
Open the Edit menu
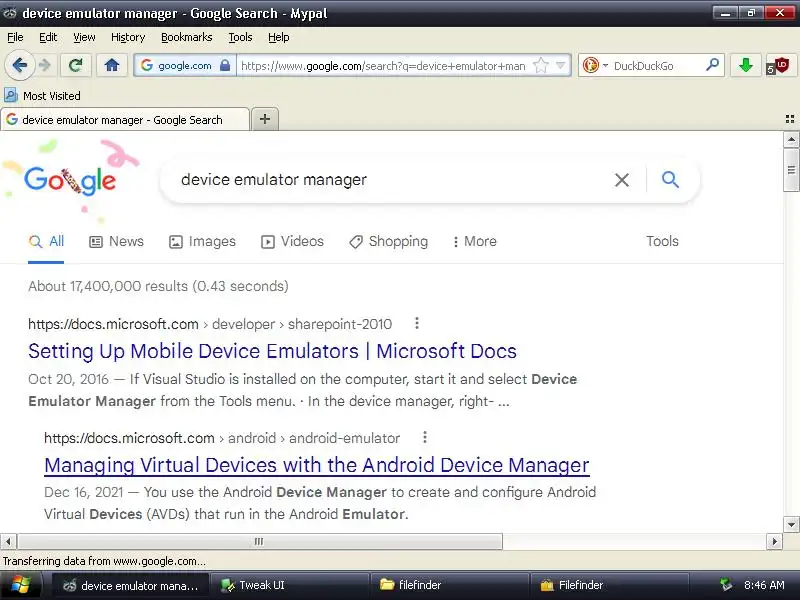(48, 37)
